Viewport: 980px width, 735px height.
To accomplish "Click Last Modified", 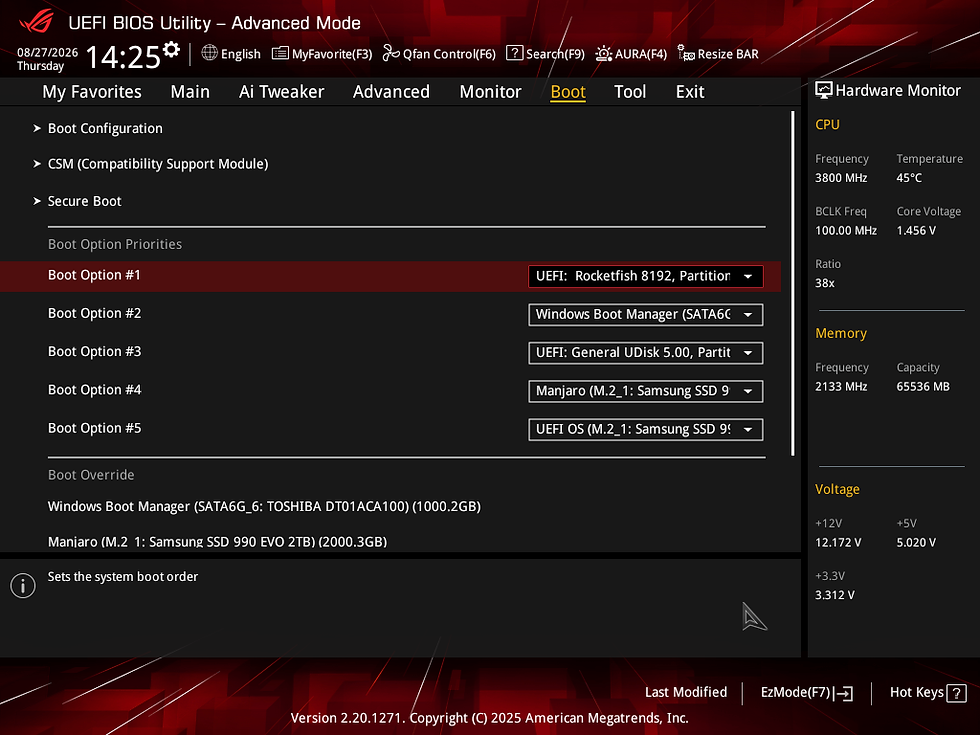I will tap(686, 692).
